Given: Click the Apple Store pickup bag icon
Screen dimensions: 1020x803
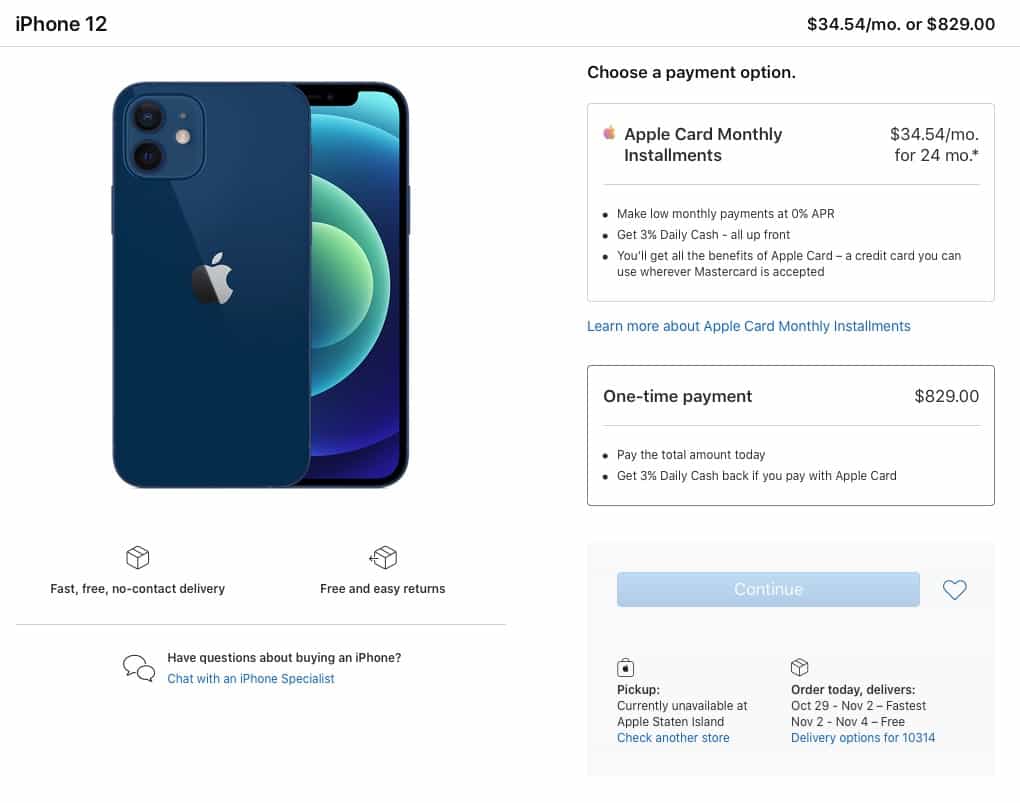Looking at the screenshot, I should (625, 667).
